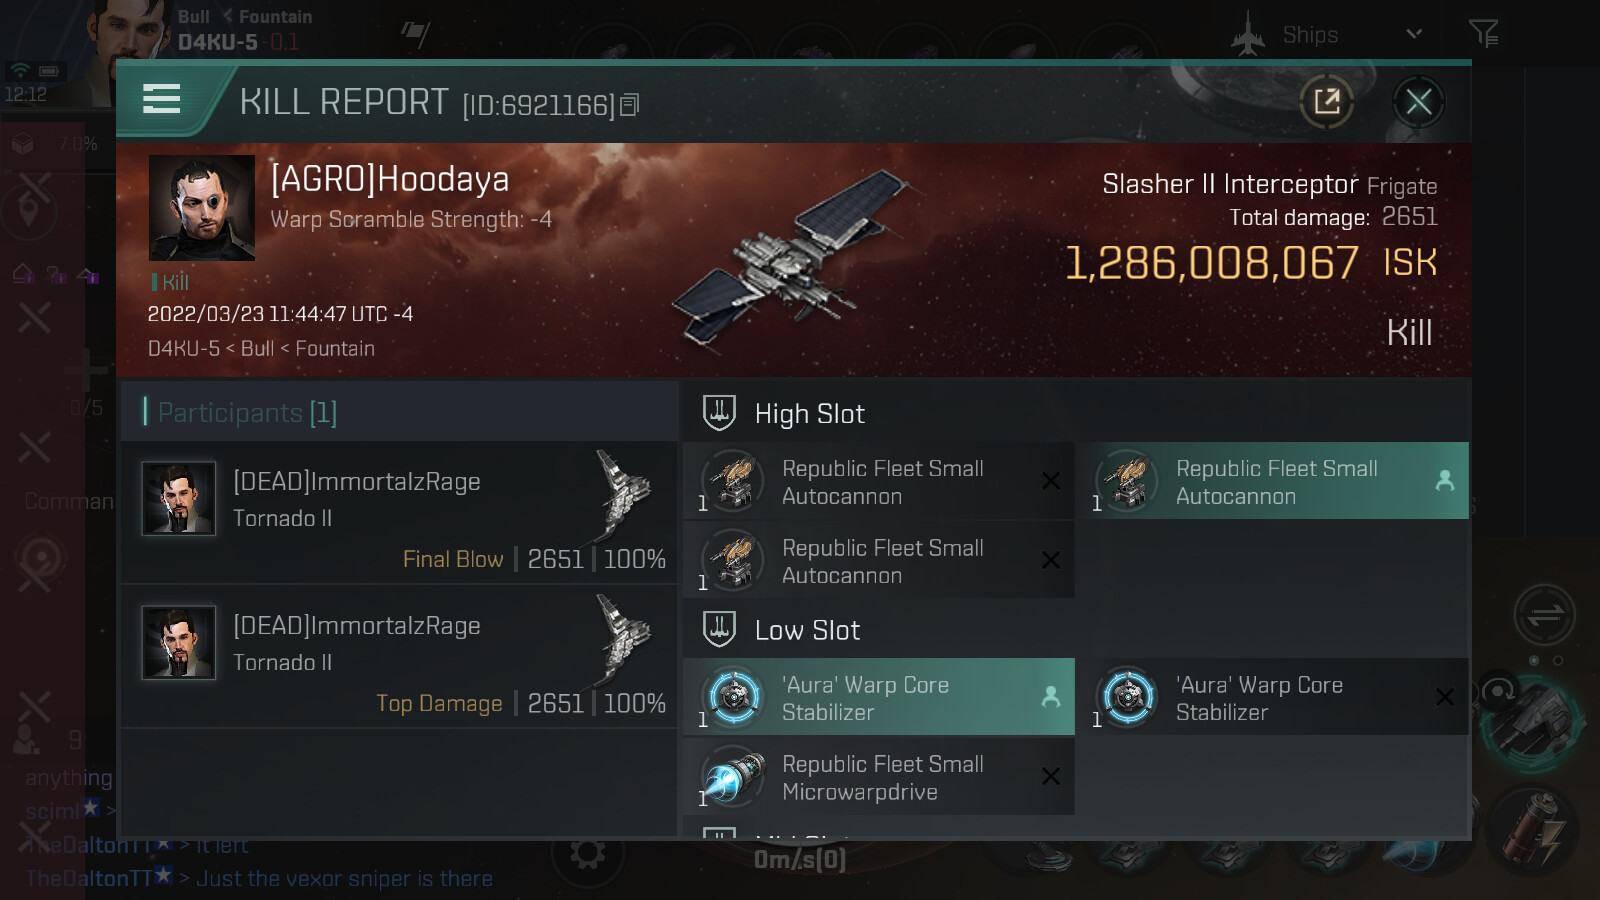
Task: Share the kill report externally
Action: pyautogui.click(x=1327, y=101)
